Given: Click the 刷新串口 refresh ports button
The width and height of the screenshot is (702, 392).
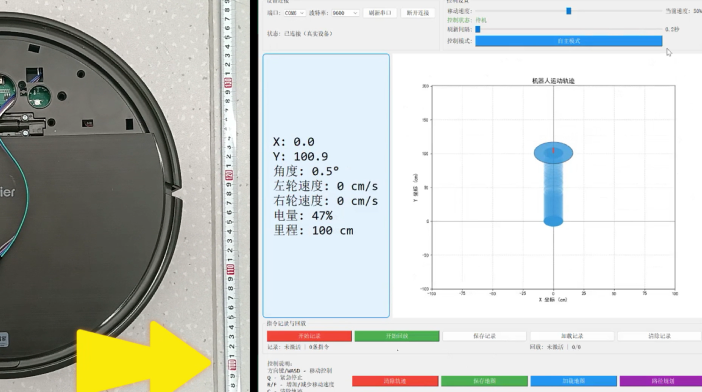Looking at the screenshot, I should point(380,13).
